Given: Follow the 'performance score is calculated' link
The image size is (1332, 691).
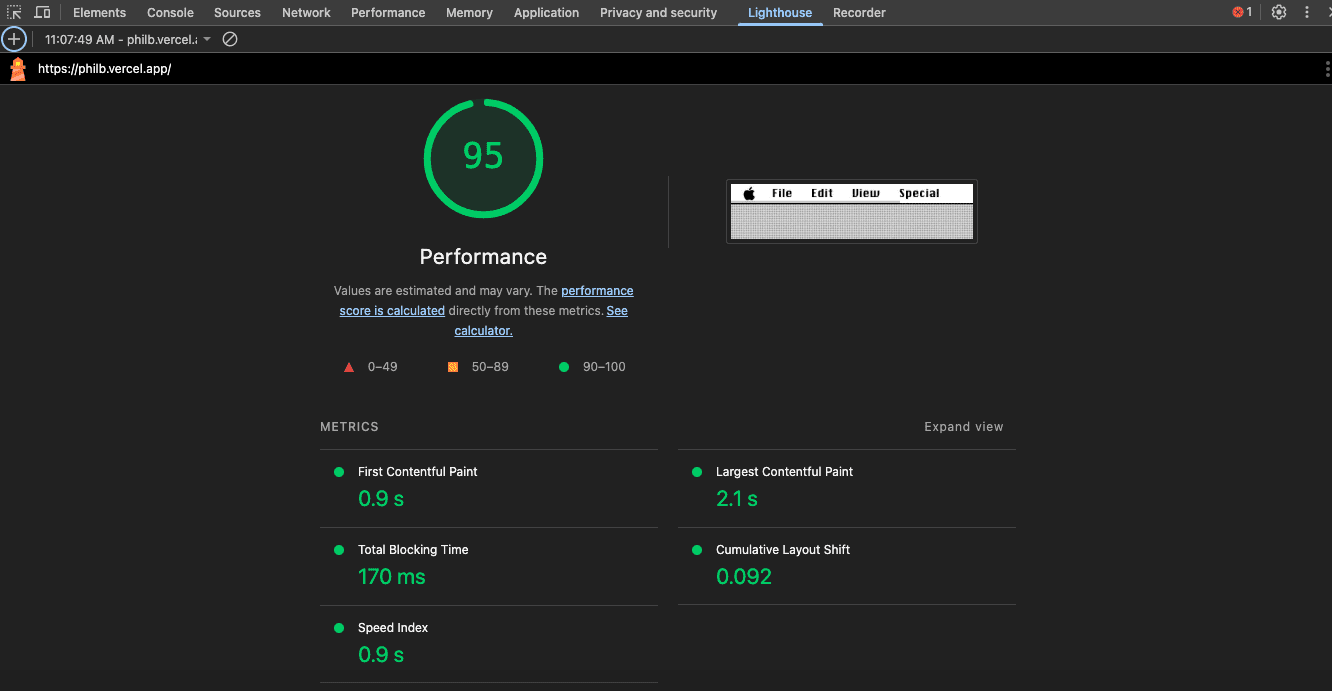Looking at the screenshot, I should (x=486, y=301).
